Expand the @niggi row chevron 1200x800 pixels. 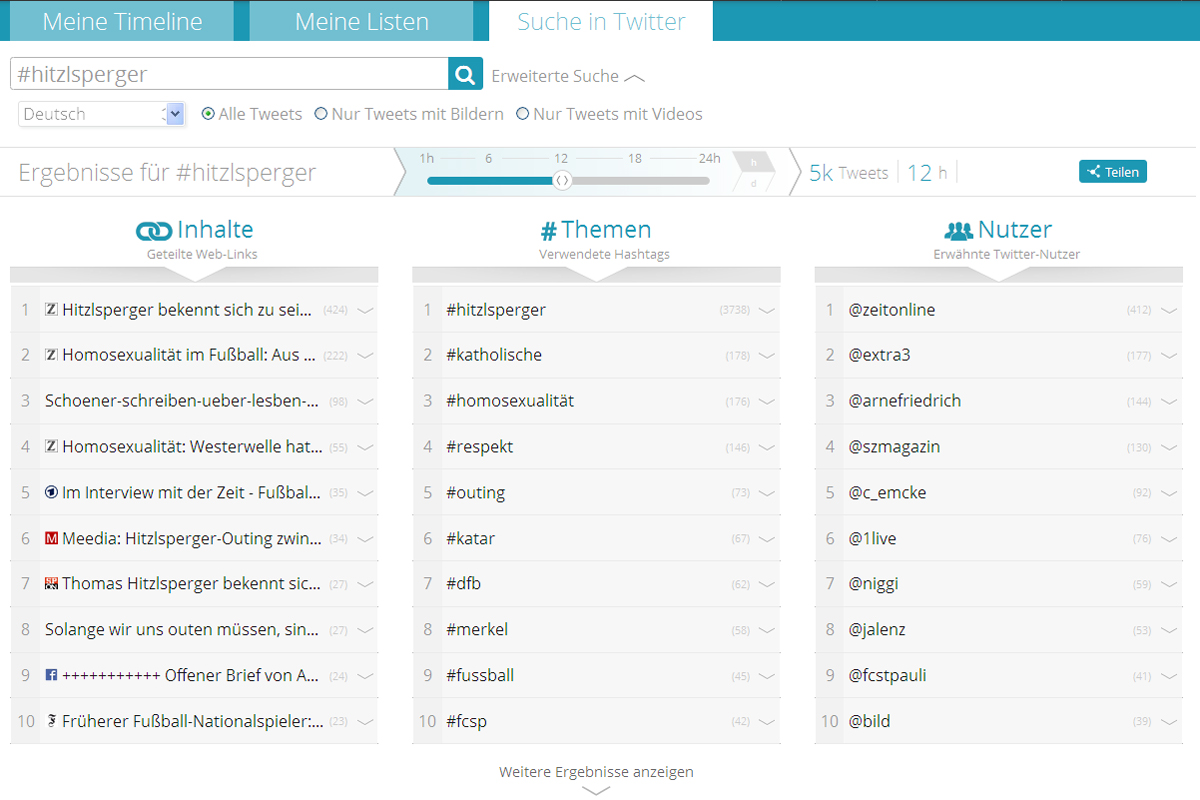[1169, 584]
